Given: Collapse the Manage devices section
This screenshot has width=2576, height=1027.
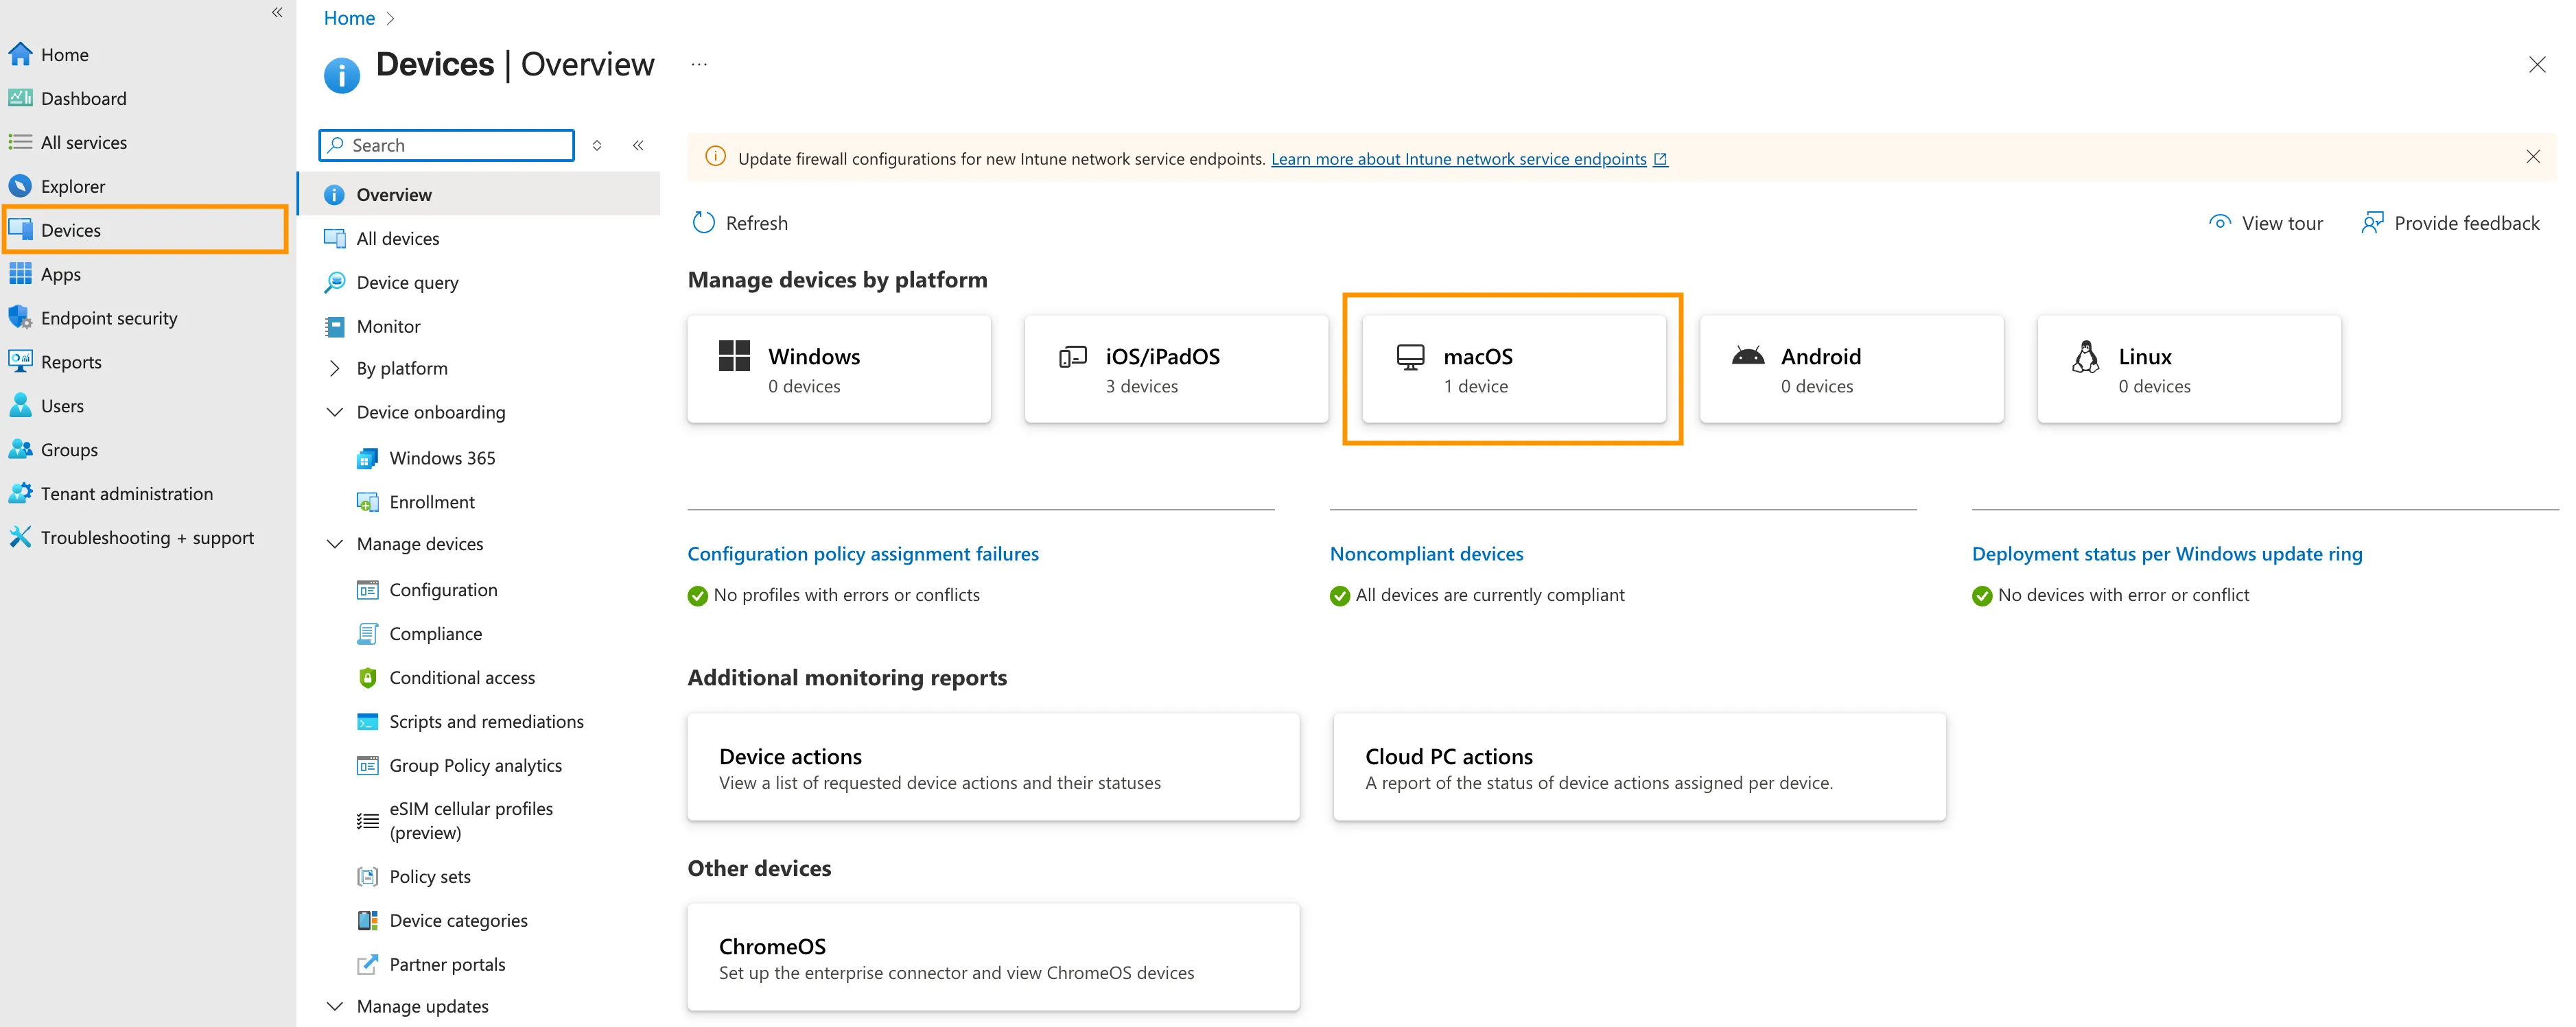Looking at the screenshot, I should tap(335, 543).
